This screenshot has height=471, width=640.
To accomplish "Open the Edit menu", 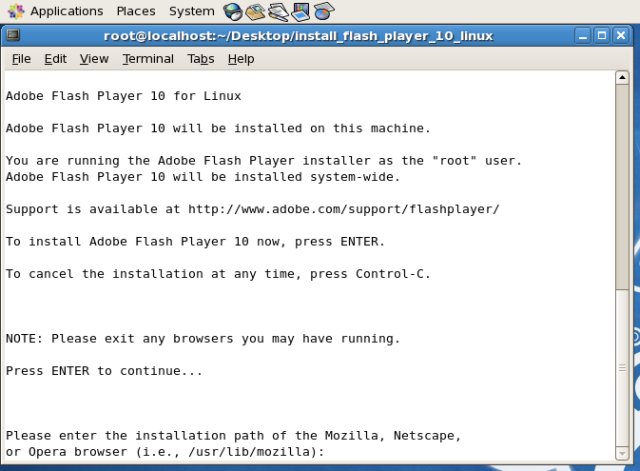I will tap(56, 59).
